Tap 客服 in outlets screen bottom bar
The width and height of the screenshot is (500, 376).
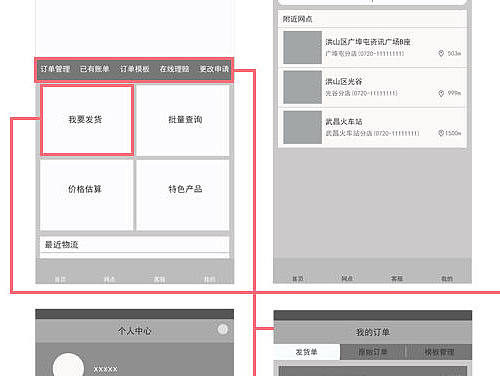click(397, 278)
